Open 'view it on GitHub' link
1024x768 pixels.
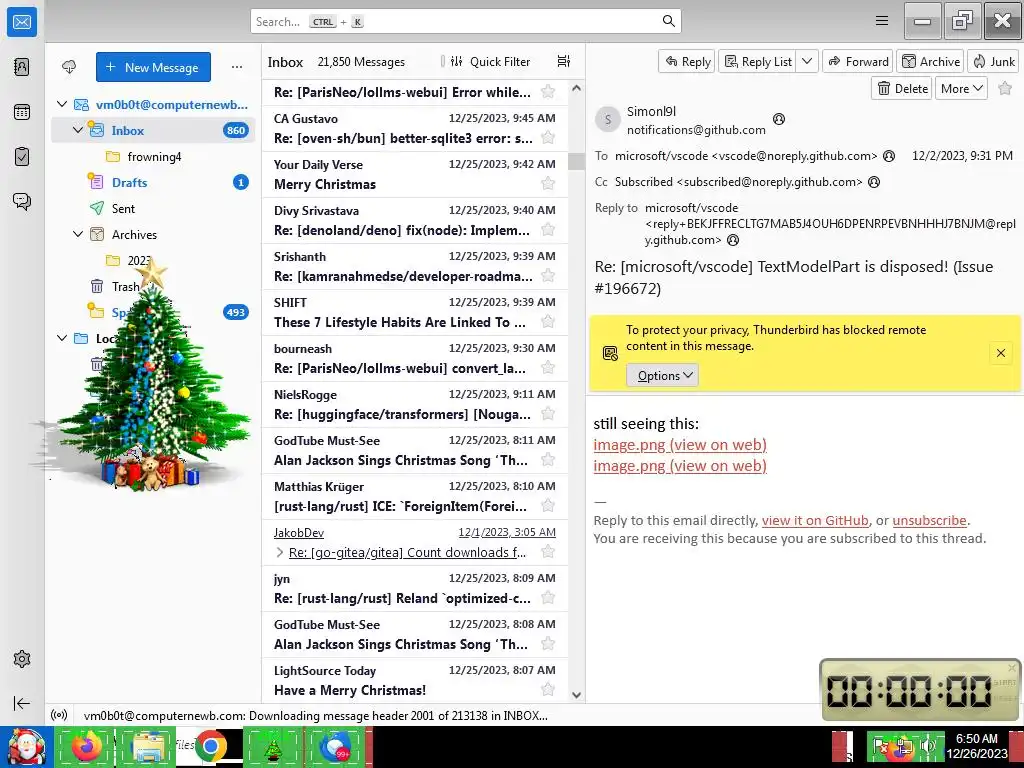click(815, 520)
